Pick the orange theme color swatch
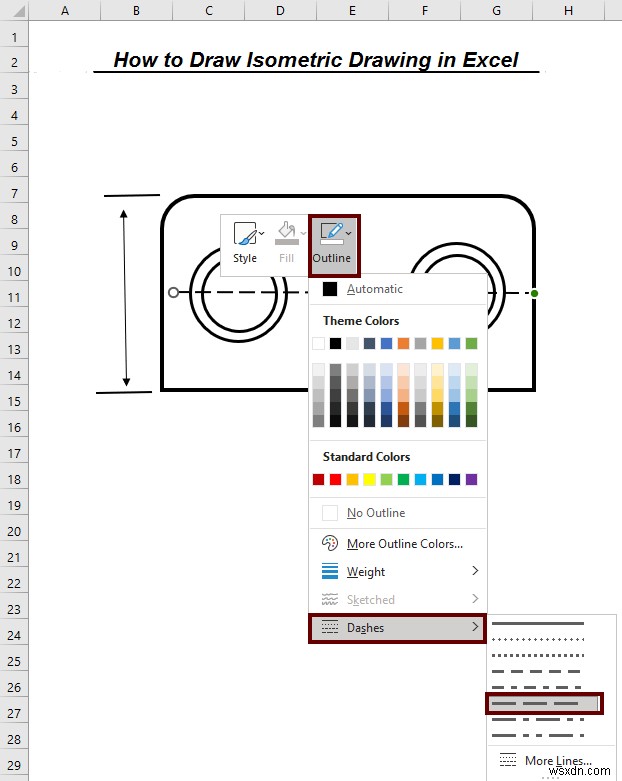The image size is (622, 781). 403,343
